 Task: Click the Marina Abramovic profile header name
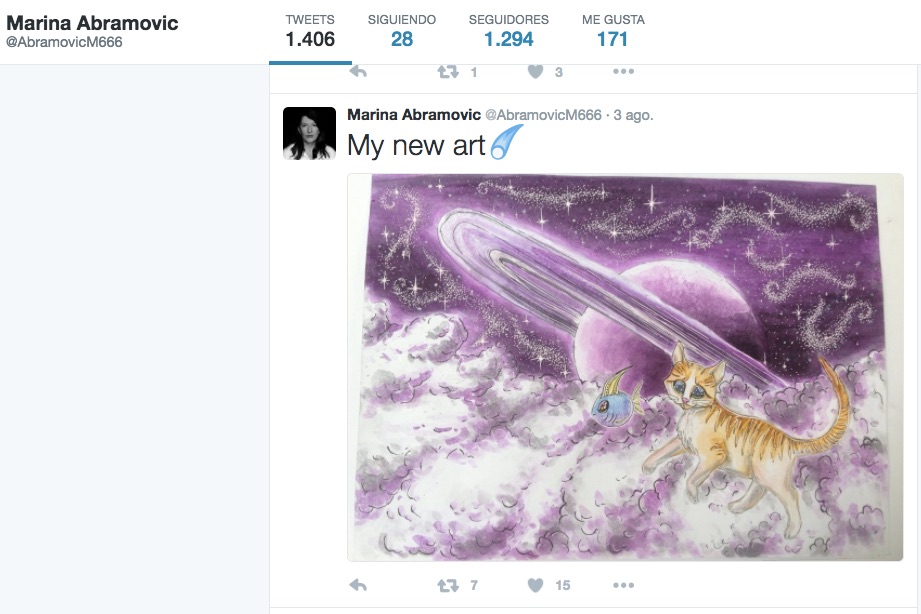(x=92, y=23)
